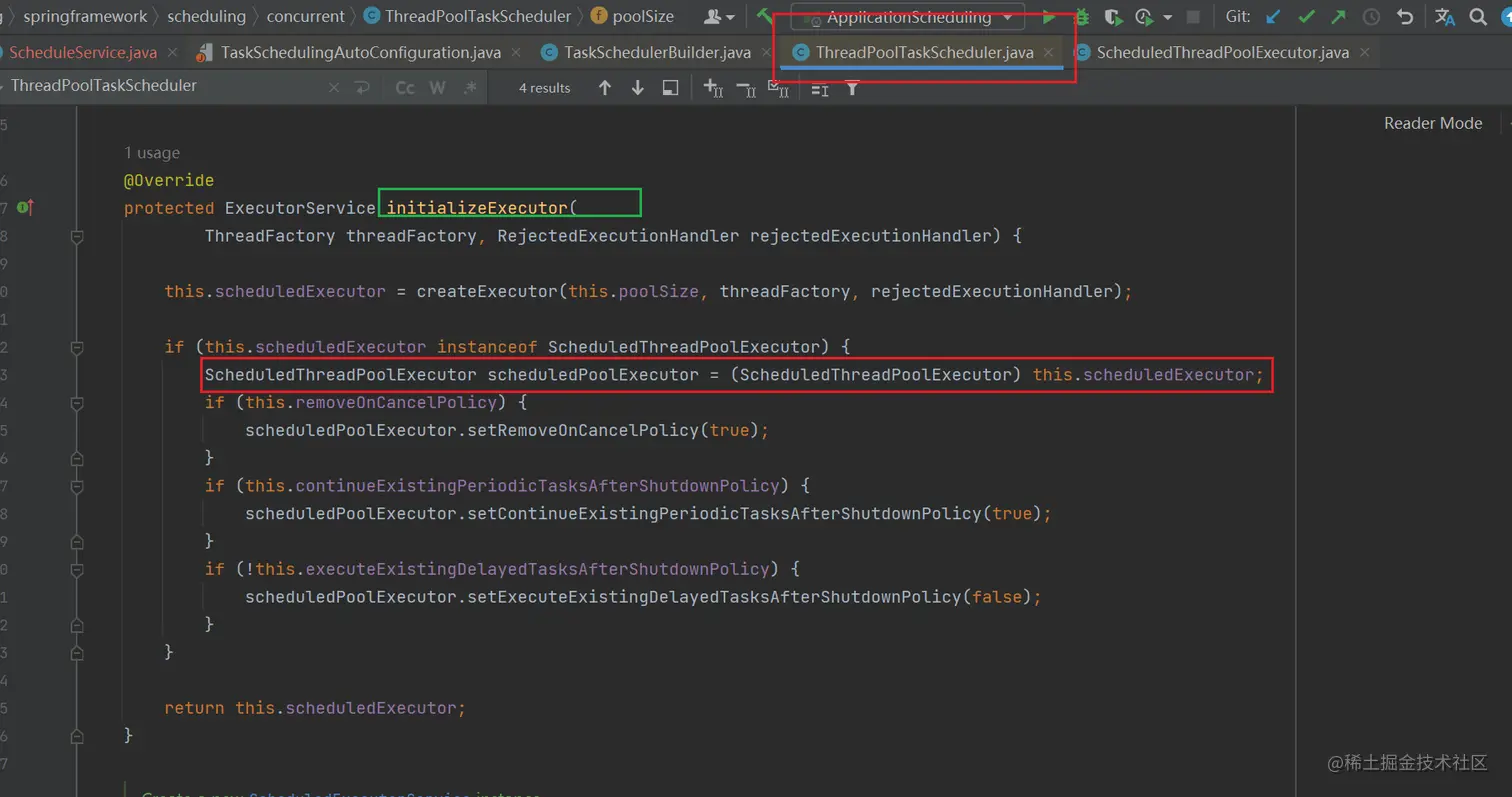Add selection for next occurrence icon
The image size is (1512, 797).
713,88
